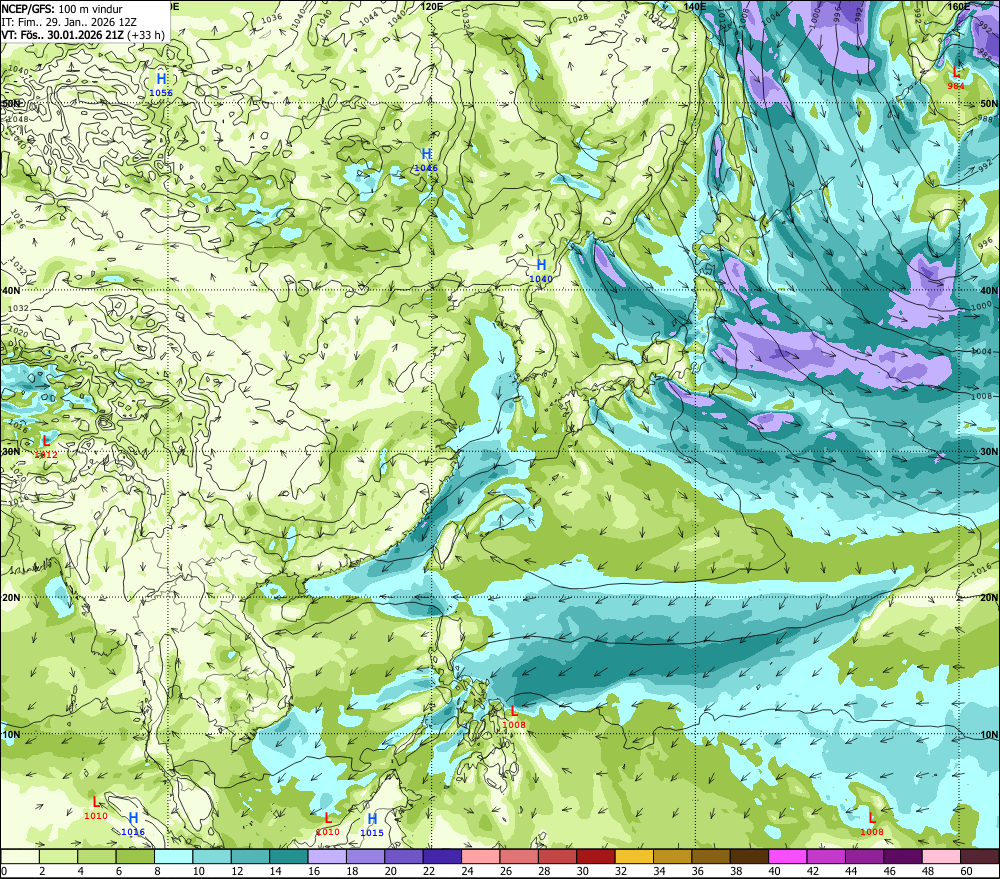Select the light pink 48–60 legend swatch
The height and width of the screenshot is (879, 1000).
point(941,856)
